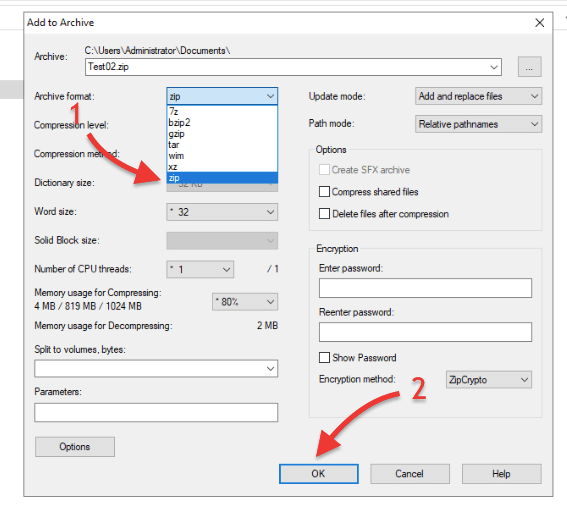Expand the Word size dropdown
Screen dimensions: 567x514
coord(222,212)
